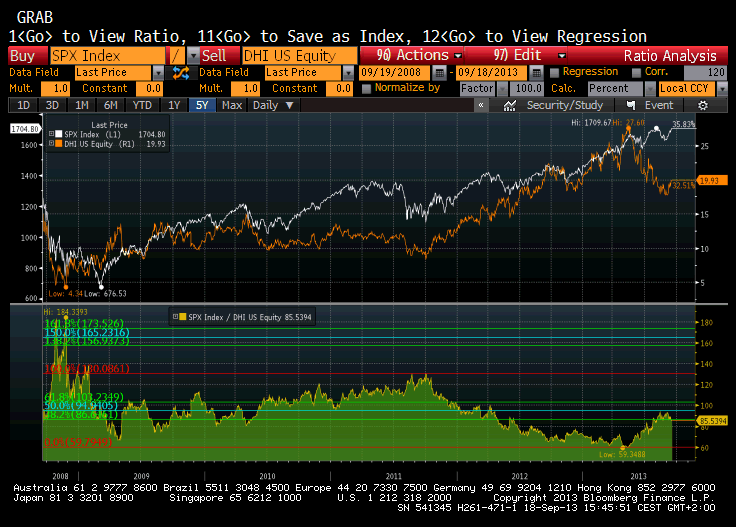This screenshot has width=736, height=527.
Task: Open the end date calendar picker icon
Action: pyautogui.click(x=537, y=73)
